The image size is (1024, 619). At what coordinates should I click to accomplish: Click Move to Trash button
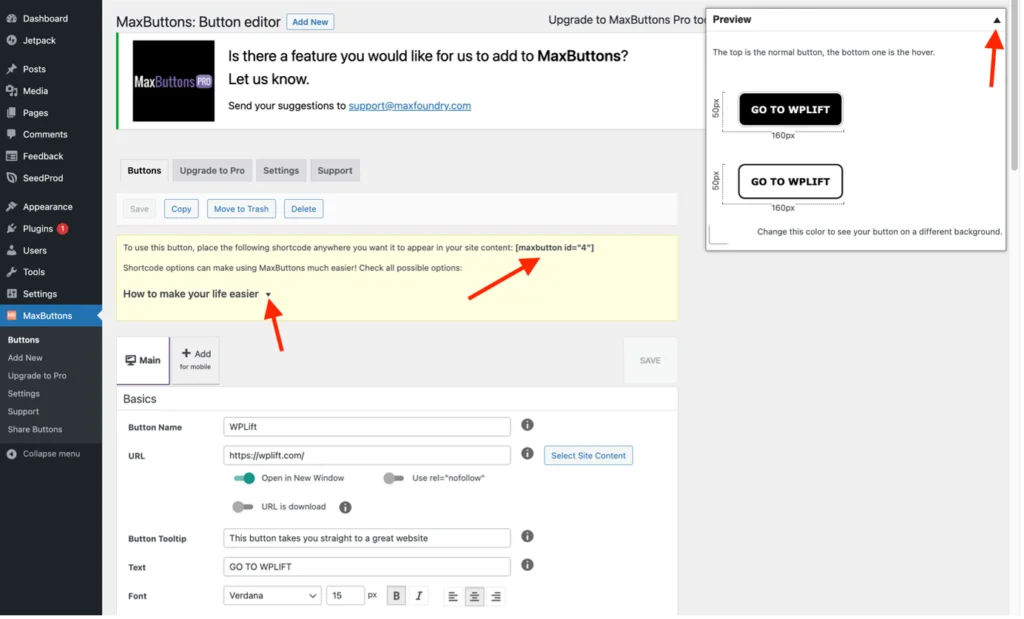coord(241,209)
